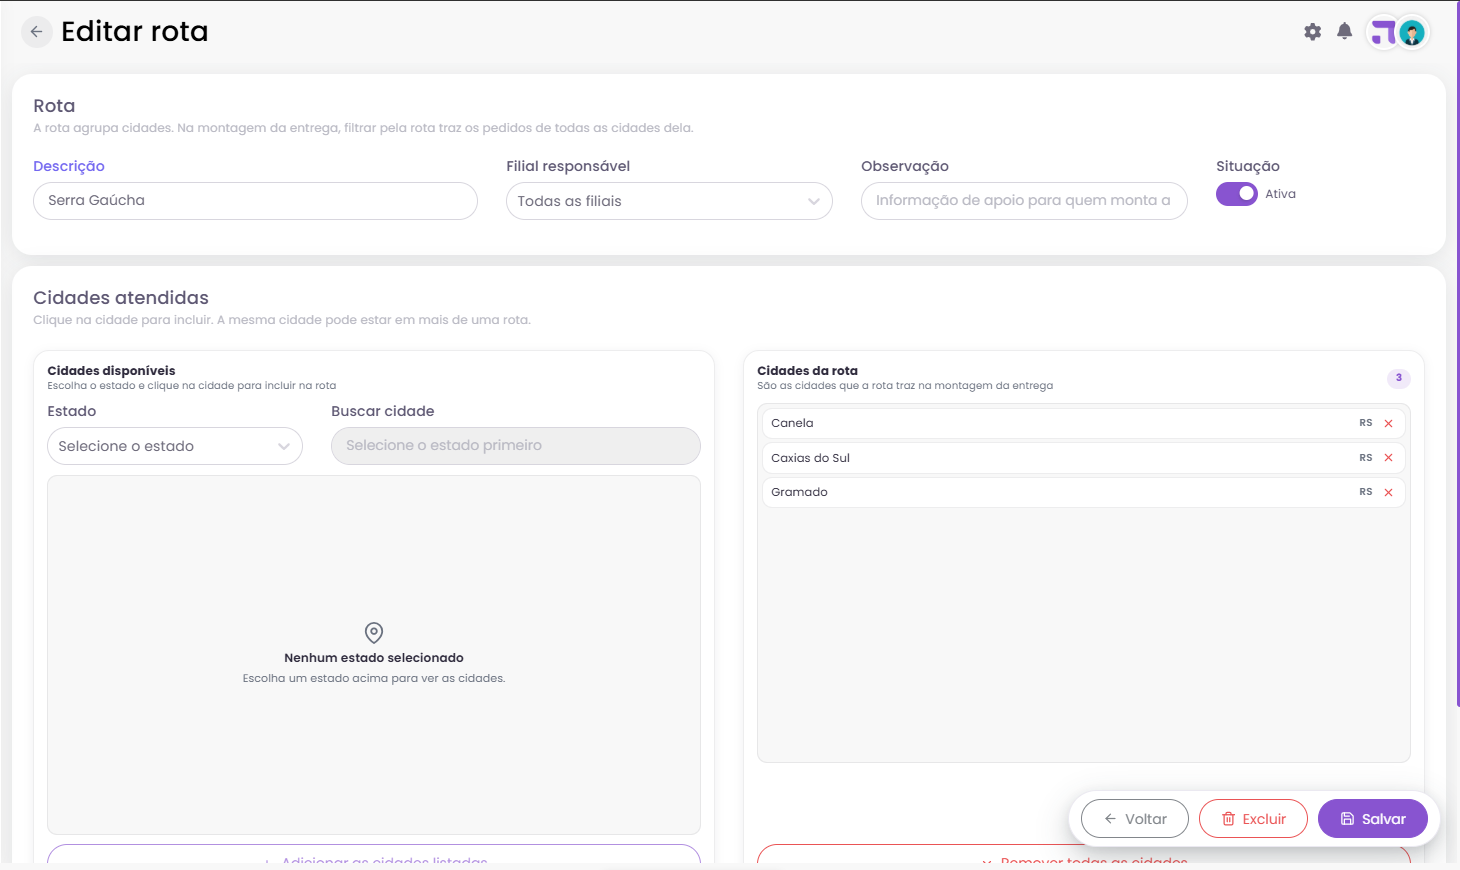Screen dimensions: 1460x870
Task: Open the settings gear icon
Action: tap(1313, 32)
